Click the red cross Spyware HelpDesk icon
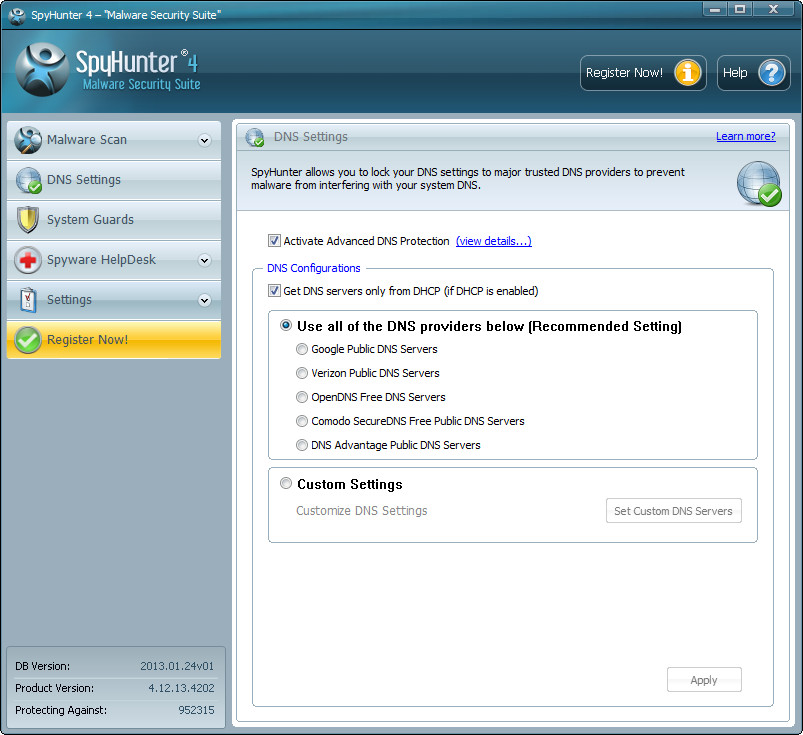Image resolution: width=803 pixels, height=735 pixels. click(28, 260)
